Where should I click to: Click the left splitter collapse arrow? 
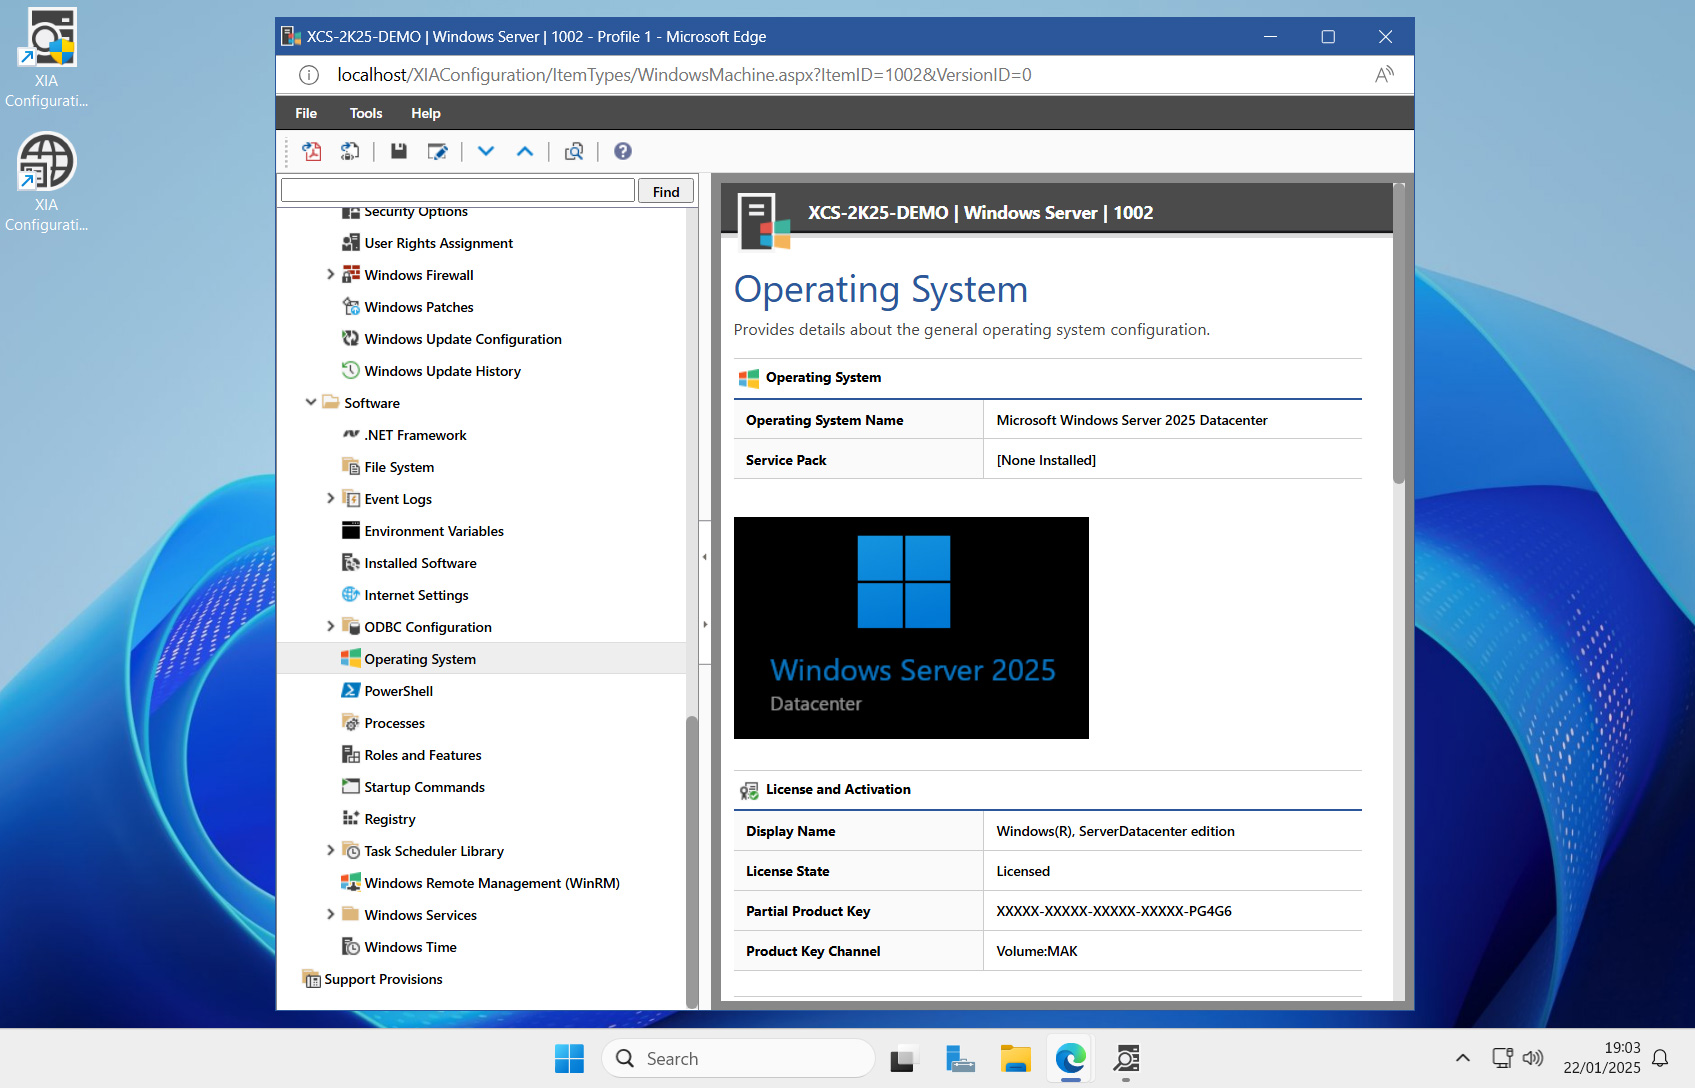(705, 557)
